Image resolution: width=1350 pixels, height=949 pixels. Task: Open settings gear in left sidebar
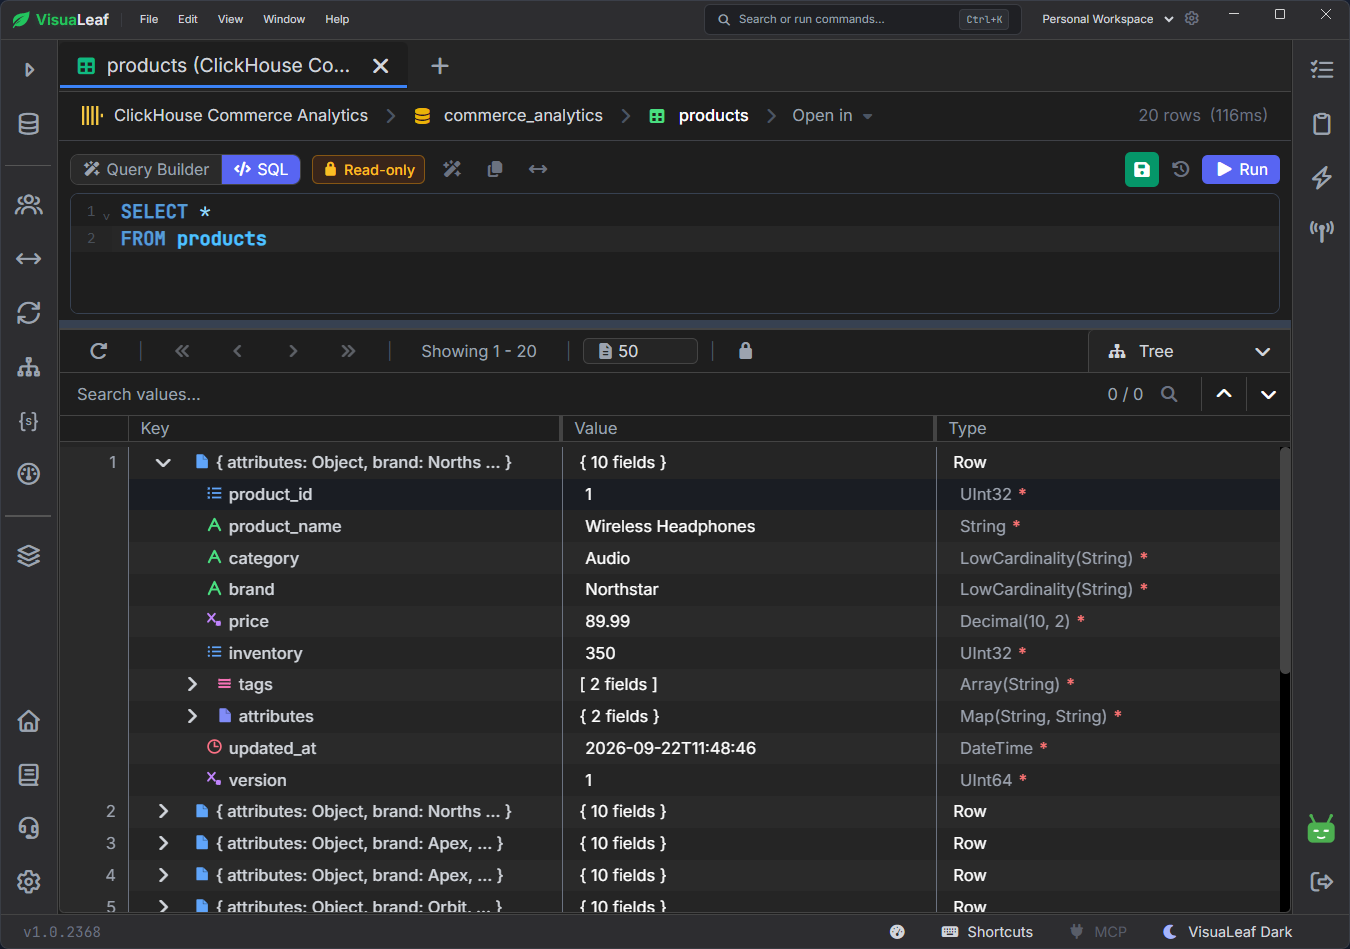pyautogui.click(x=29, y=882)
